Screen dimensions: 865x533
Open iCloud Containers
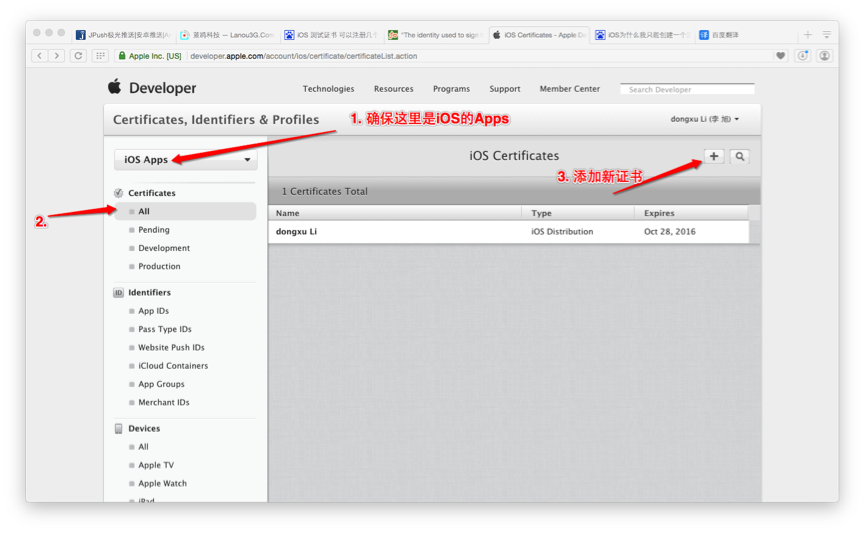(x=173, y=366)
